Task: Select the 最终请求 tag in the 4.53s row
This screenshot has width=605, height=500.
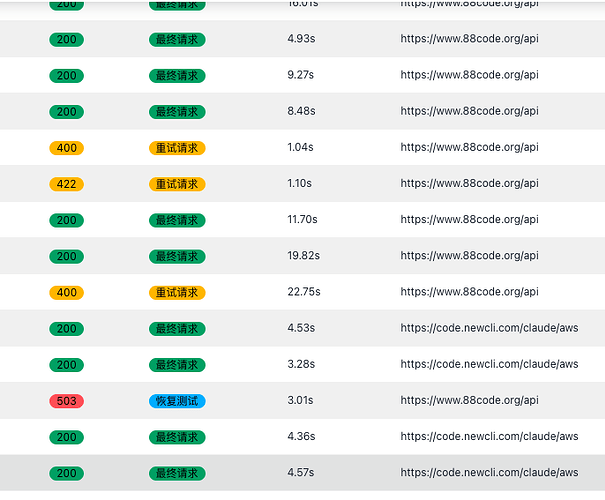Action: coord(177,329)
